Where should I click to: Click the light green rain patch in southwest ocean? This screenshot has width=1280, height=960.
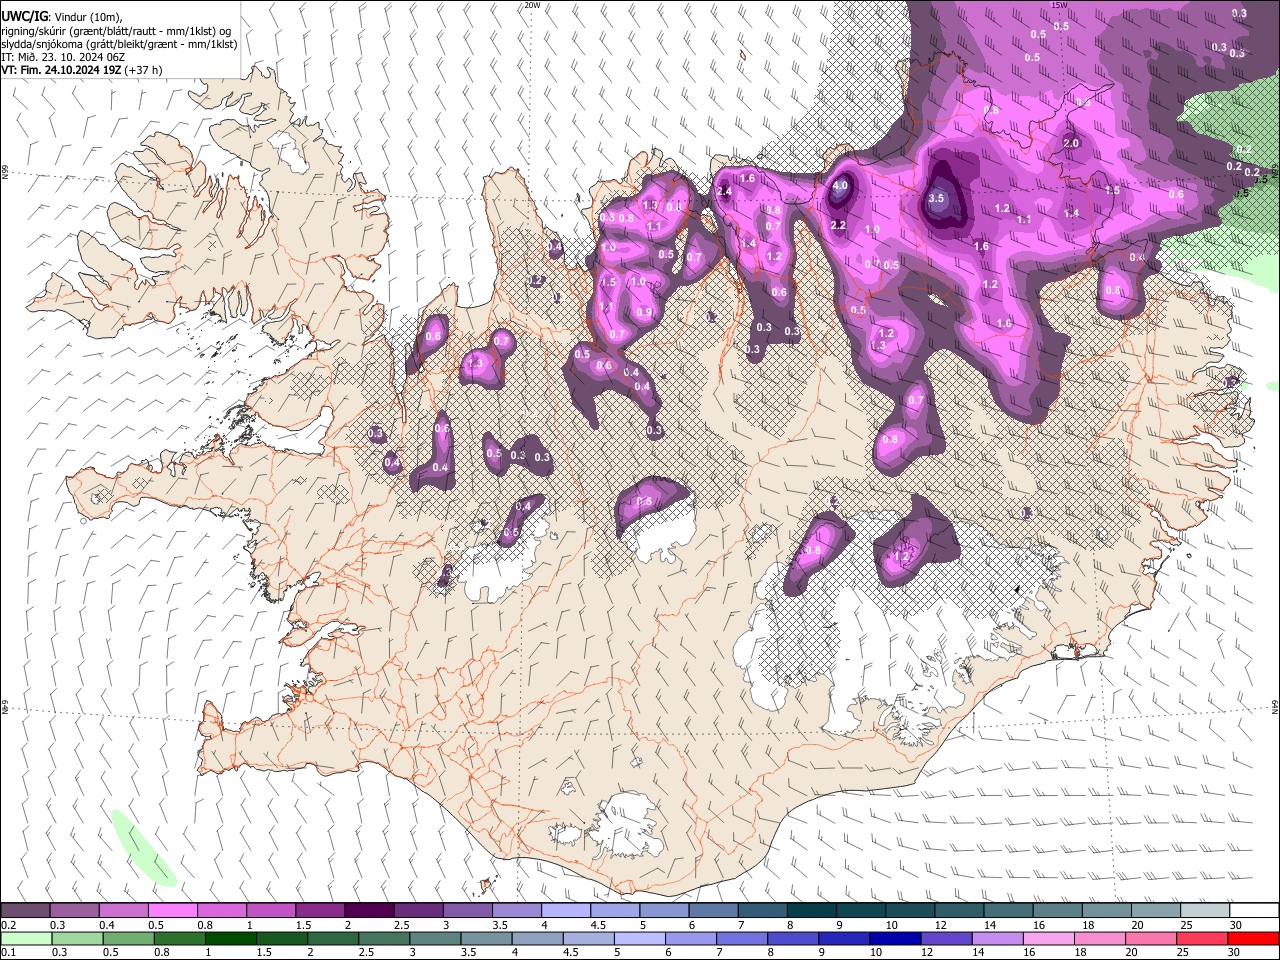143,848
